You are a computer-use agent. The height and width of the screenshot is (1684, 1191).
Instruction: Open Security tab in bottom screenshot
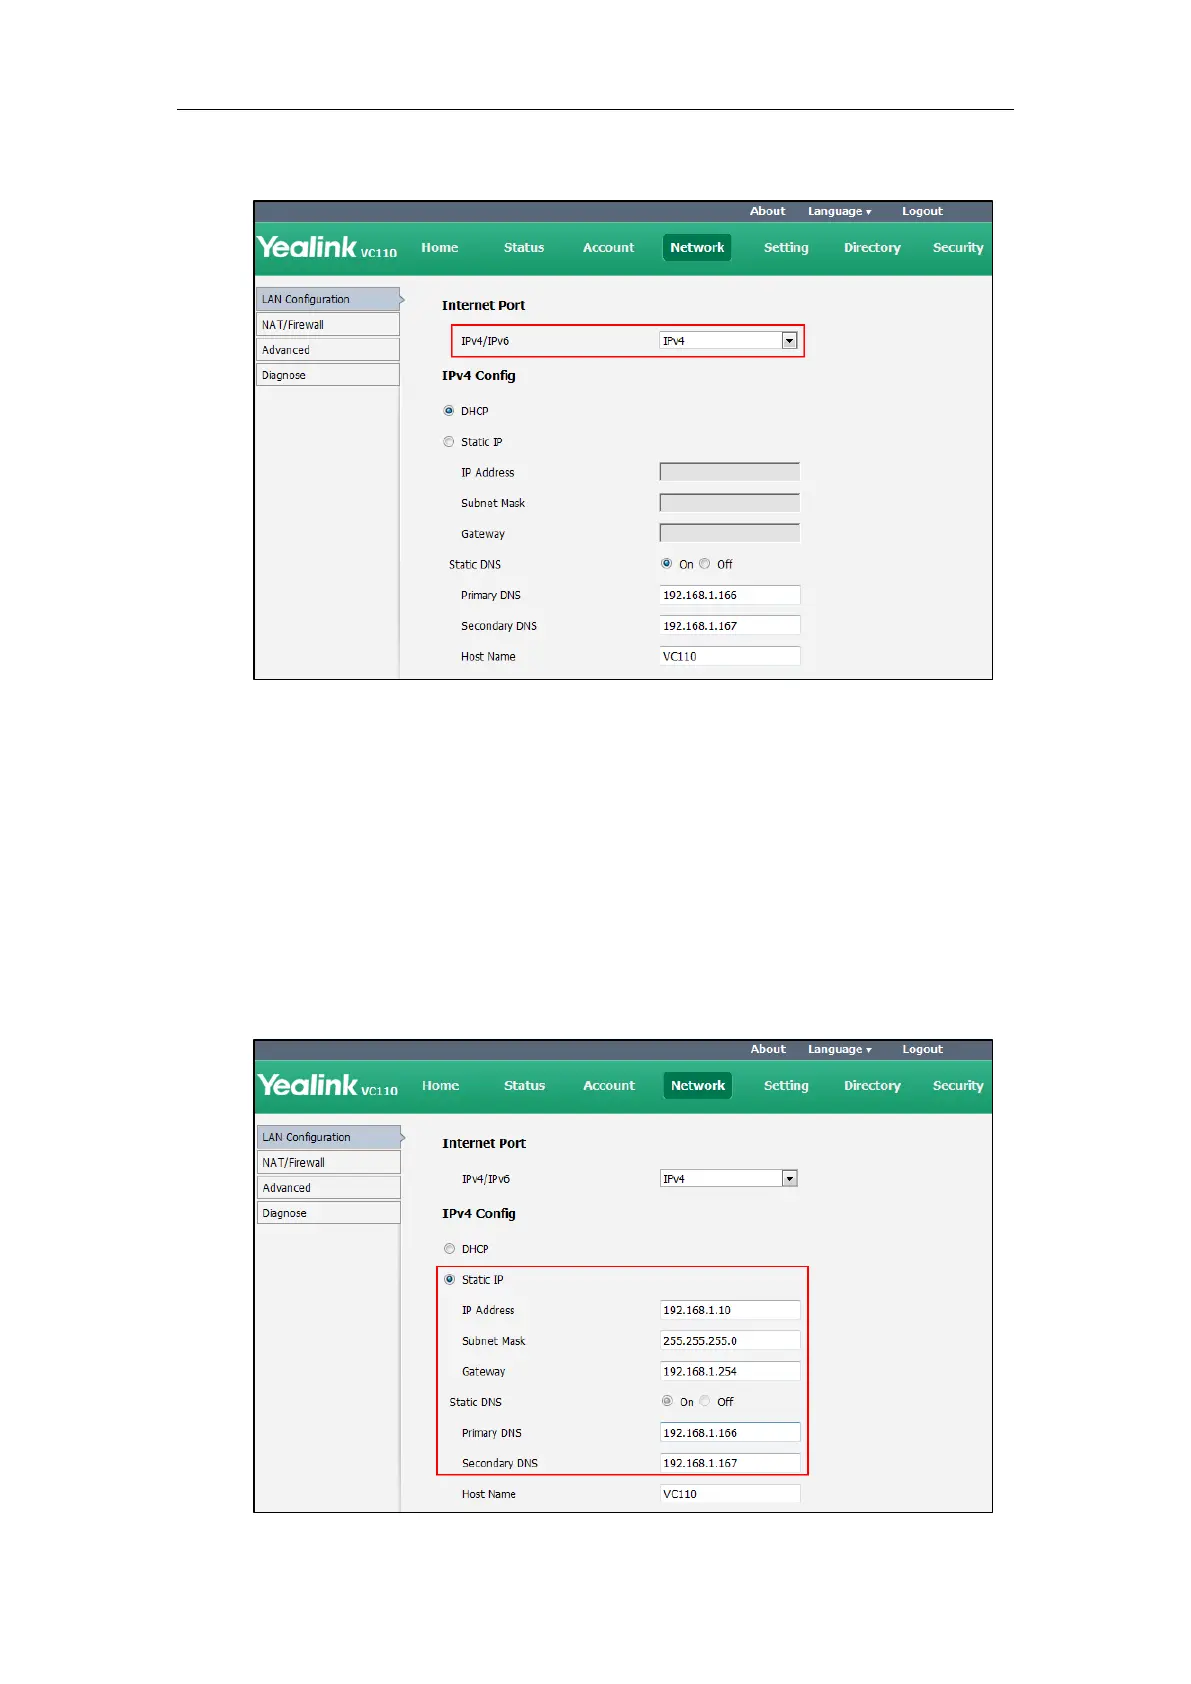pos(958,1086)
